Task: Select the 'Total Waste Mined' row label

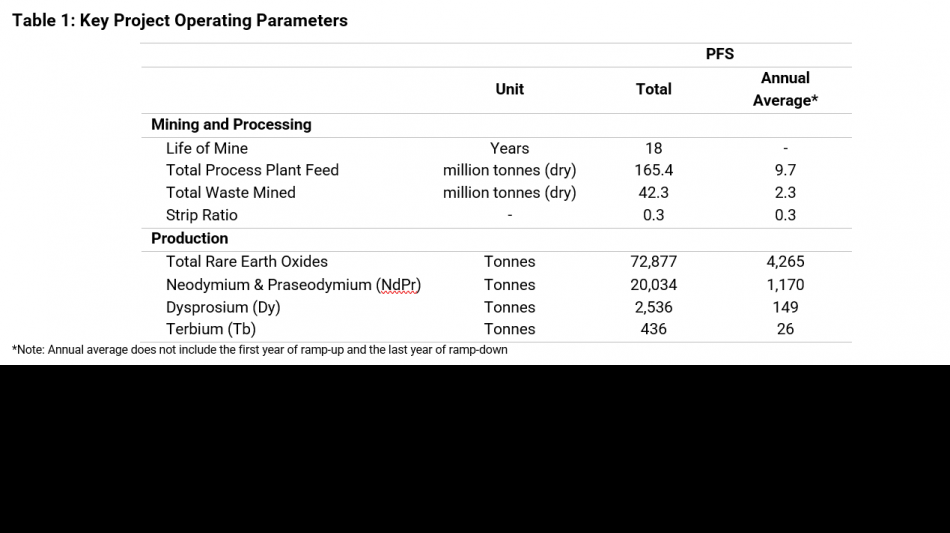Action: tap(231, 192)
